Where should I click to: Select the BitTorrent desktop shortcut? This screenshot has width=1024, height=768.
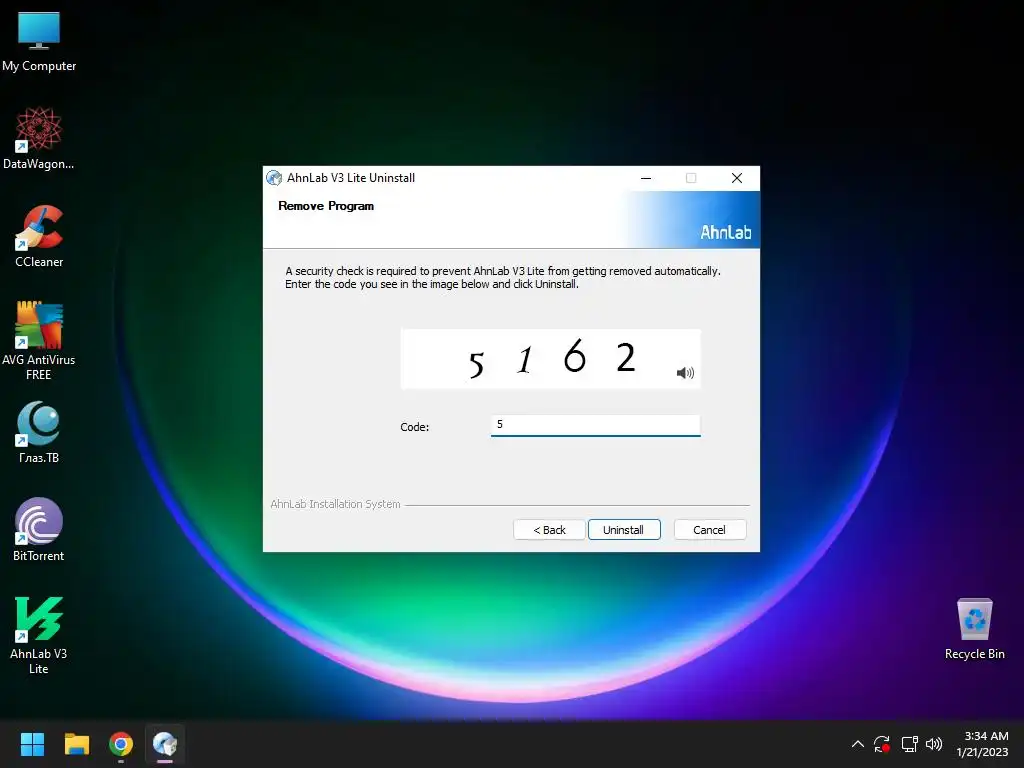[39, 530]
